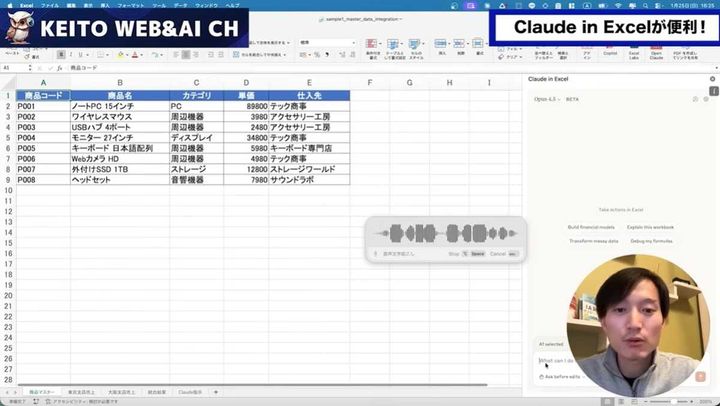Open the fill color dropdown arrow
Screen dimensions: 720x406
click(x=127, y=55)
